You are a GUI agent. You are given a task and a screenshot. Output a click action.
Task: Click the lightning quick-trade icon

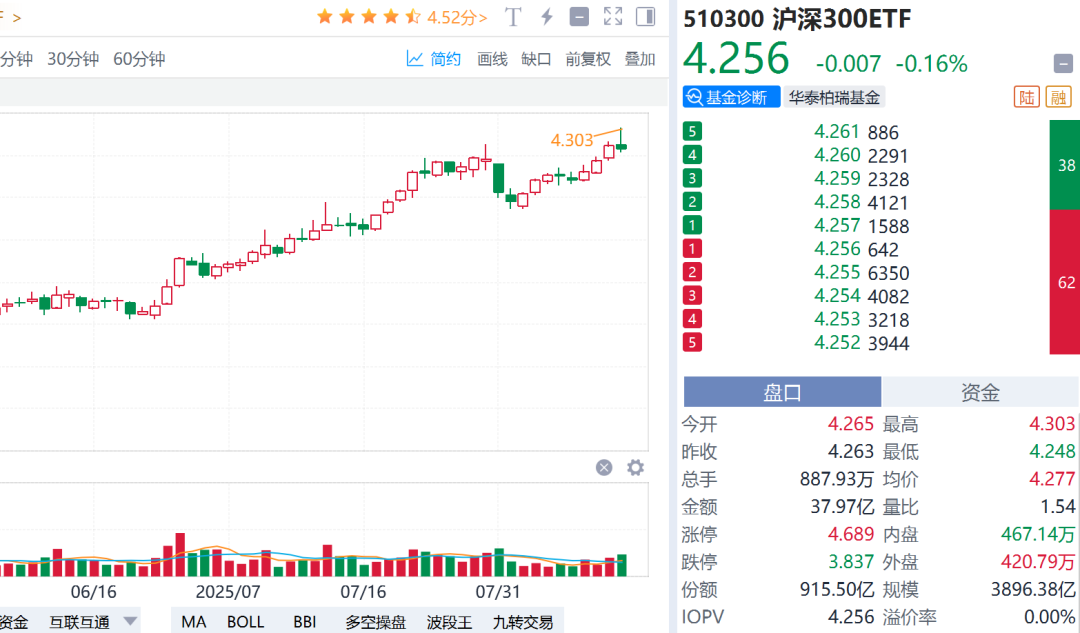[545, 17]
